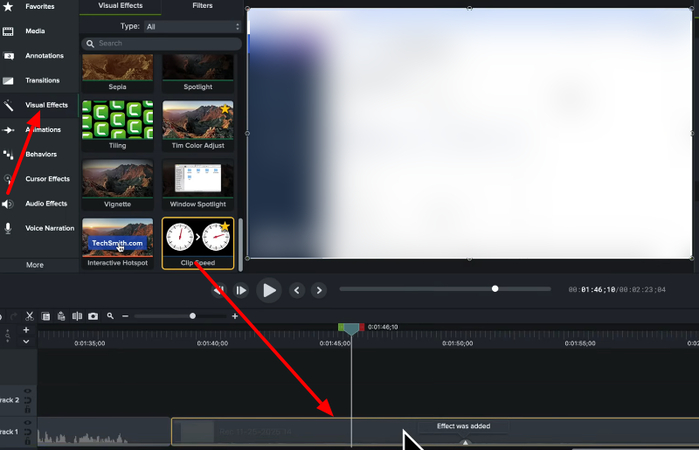699x450 pixels.
Task: Select the Window Spotlight effect
Action: 198,184
